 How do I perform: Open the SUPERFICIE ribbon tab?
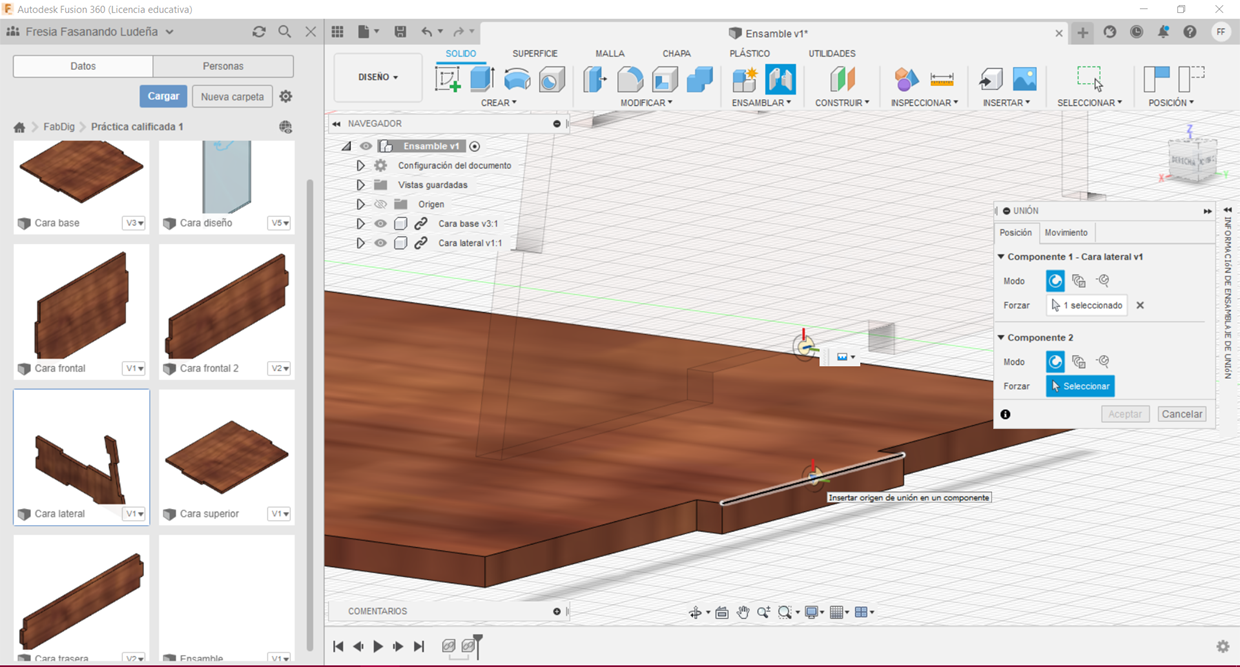pos(535,54)
